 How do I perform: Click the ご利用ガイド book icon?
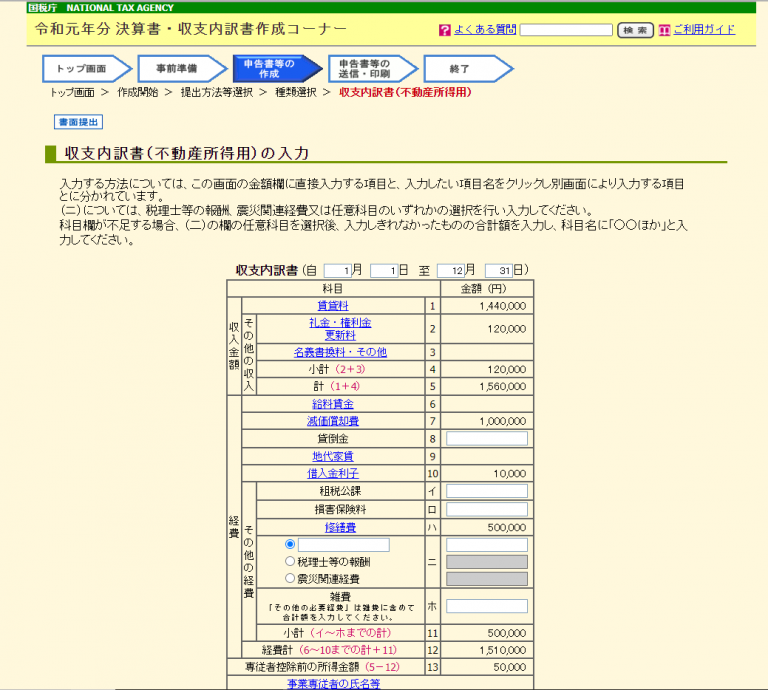pyautogui.click(x=664, y=30)
